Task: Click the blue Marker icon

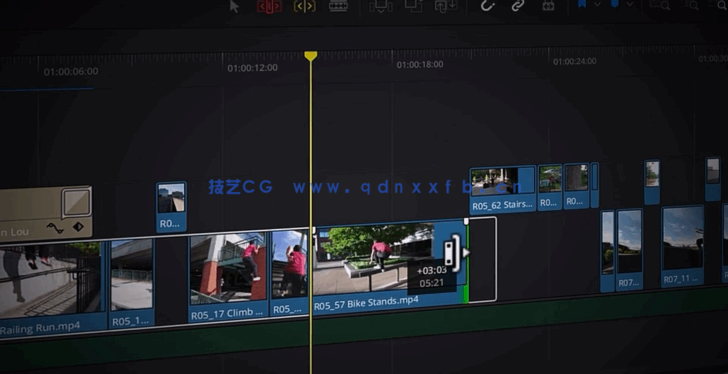Action: click(615, 4)
